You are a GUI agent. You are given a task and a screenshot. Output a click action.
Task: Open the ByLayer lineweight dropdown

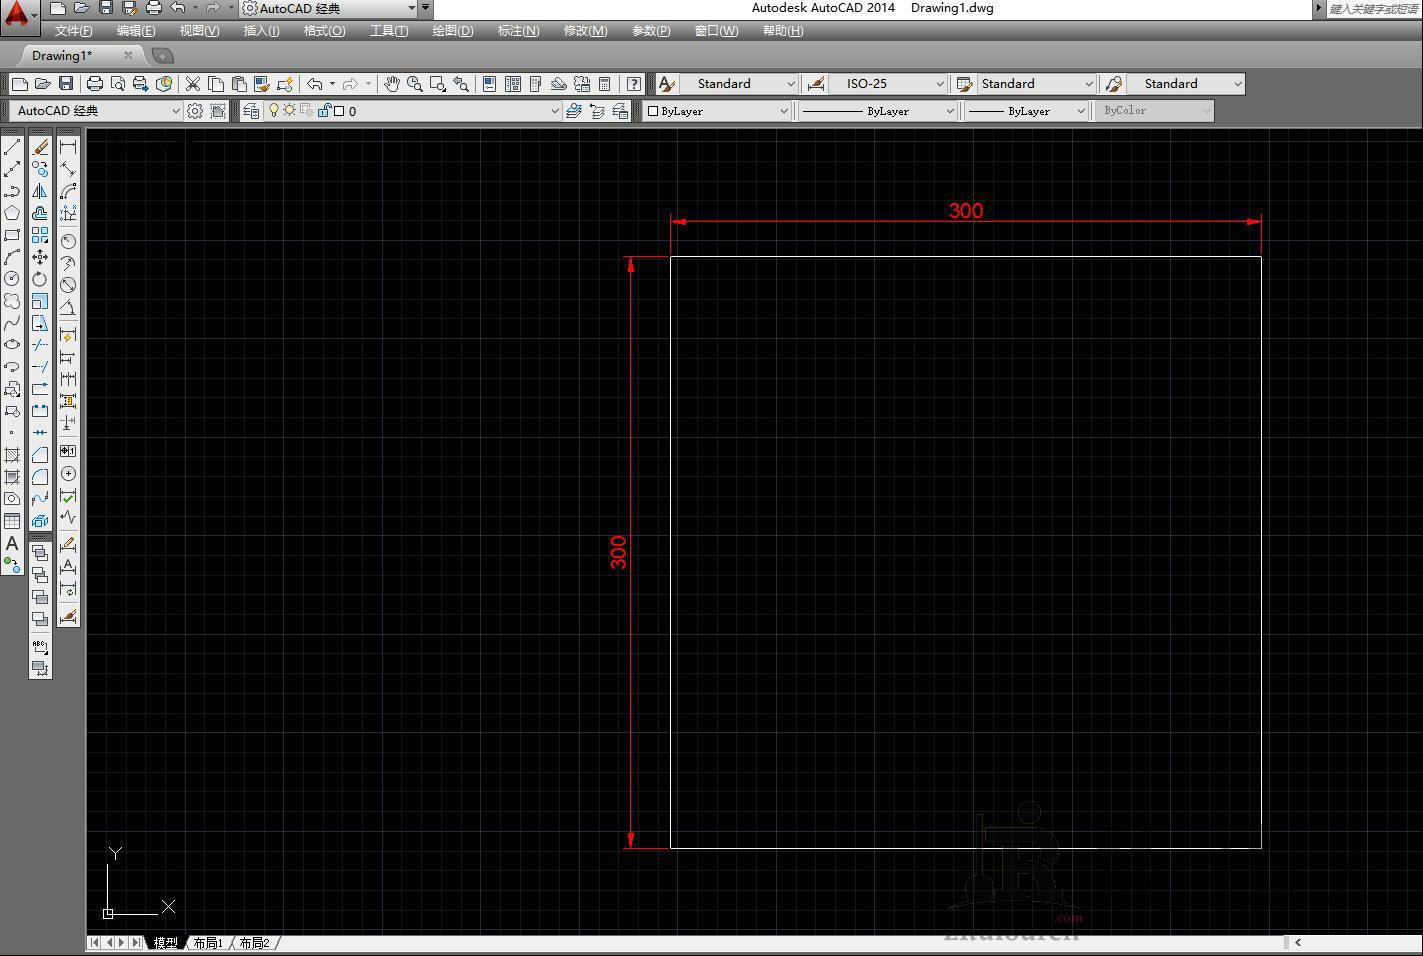[x=1026, y=111]
